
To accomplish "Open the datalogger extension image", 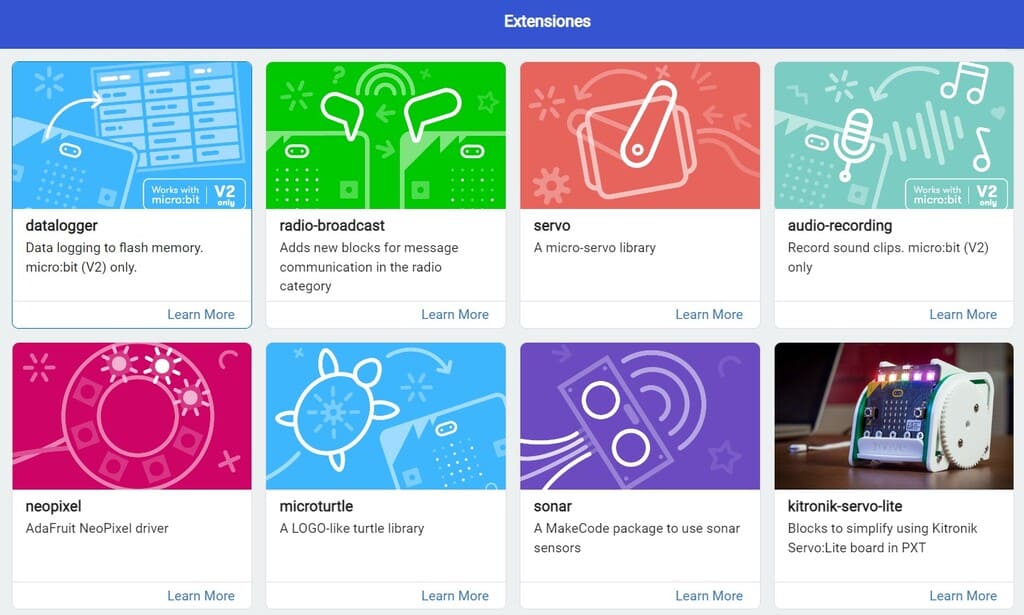I will point(132,135).
